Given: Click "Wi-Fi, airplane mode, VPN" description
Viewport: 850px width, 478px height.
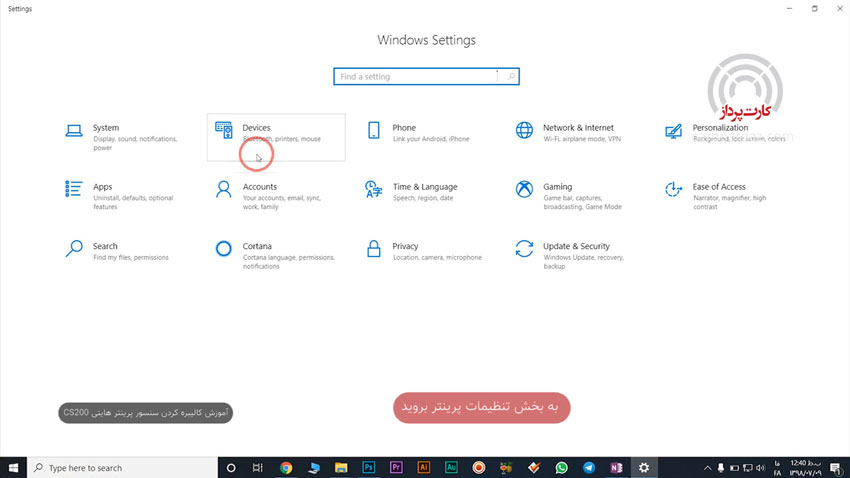Looking at the screenshot, I should (x=582, y=139).
